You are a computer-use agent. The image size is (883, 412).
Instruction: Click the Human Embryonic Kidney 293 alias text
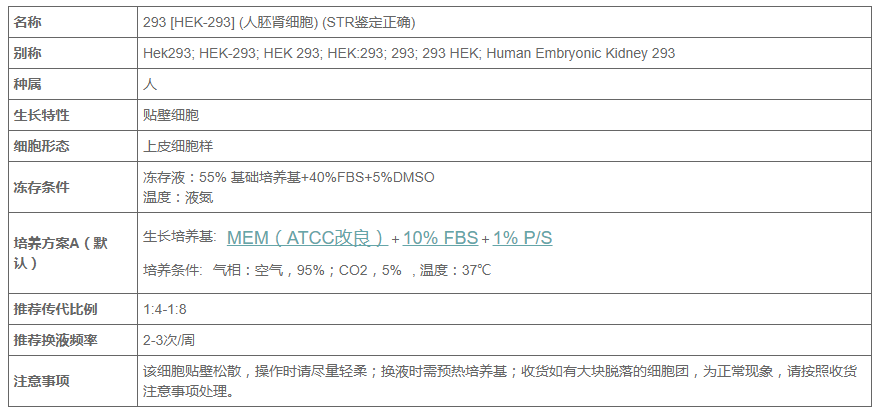[581, 53]
